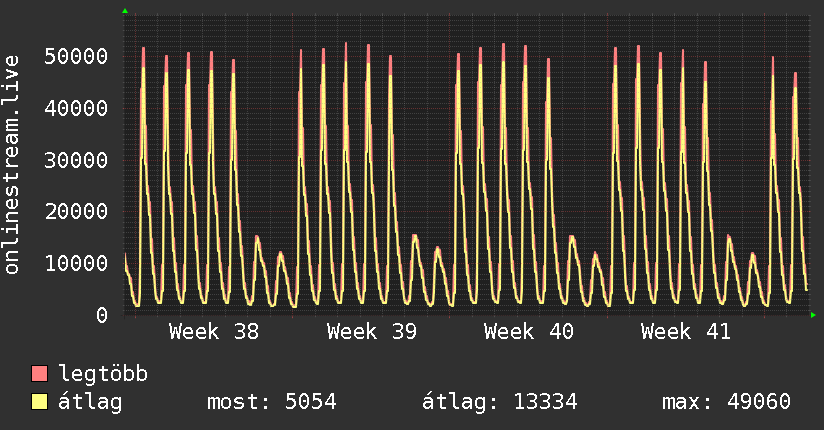Click the 50000 y-axis value
The image size is (824, 430).
(x=76, y=56)
